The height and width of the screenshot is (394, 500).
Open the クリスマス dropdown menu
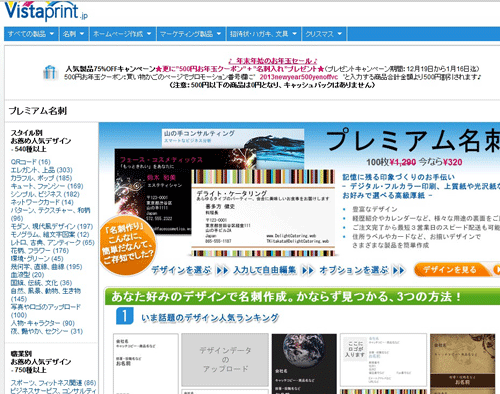coord(324,34)
